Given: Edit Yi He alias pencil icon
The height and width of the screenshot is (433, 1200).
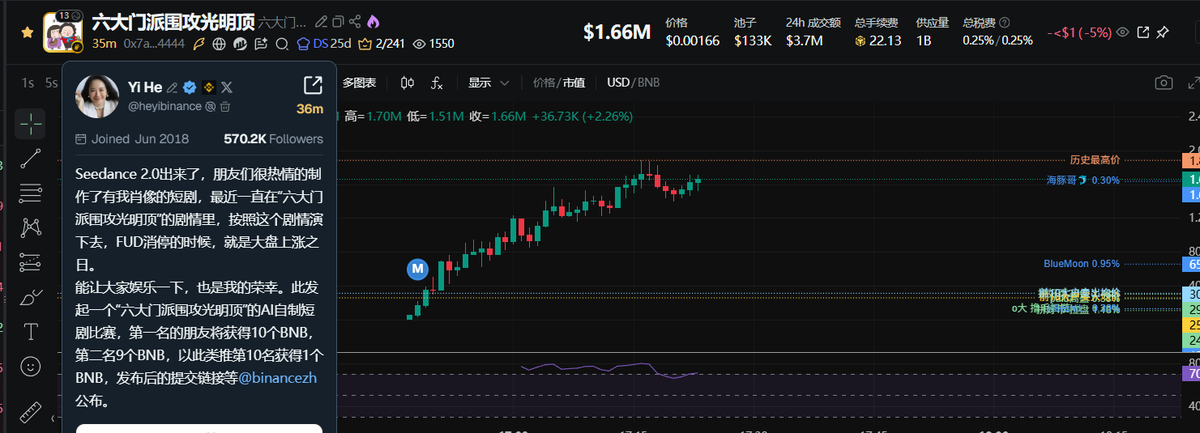Looking at the screenshot, I should pyautogui.click(x=173, y=87).
